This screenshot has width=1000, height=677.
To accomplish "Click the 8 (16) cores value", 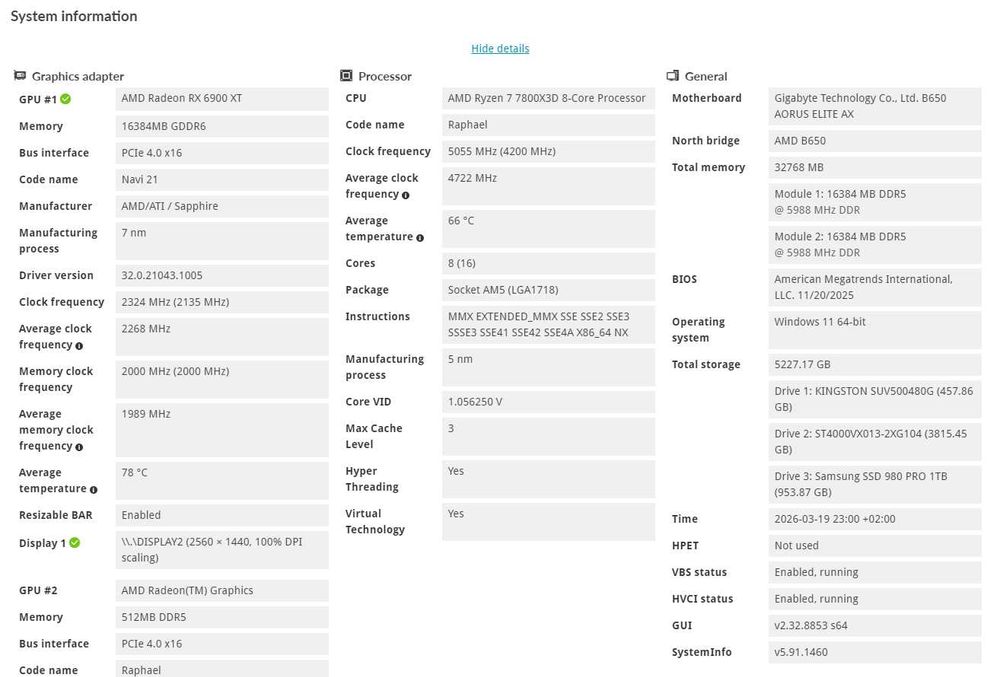I will point(548,263).
